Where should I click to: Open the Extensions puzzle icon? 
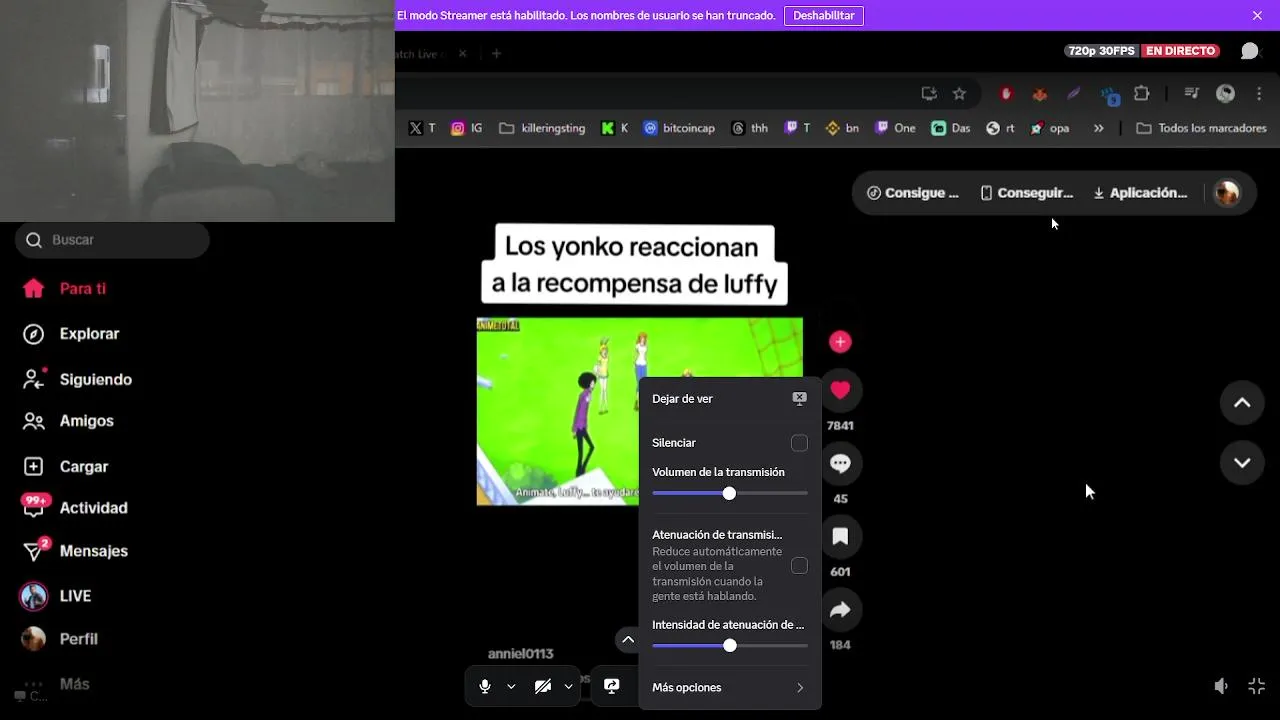coord(1142,94)
